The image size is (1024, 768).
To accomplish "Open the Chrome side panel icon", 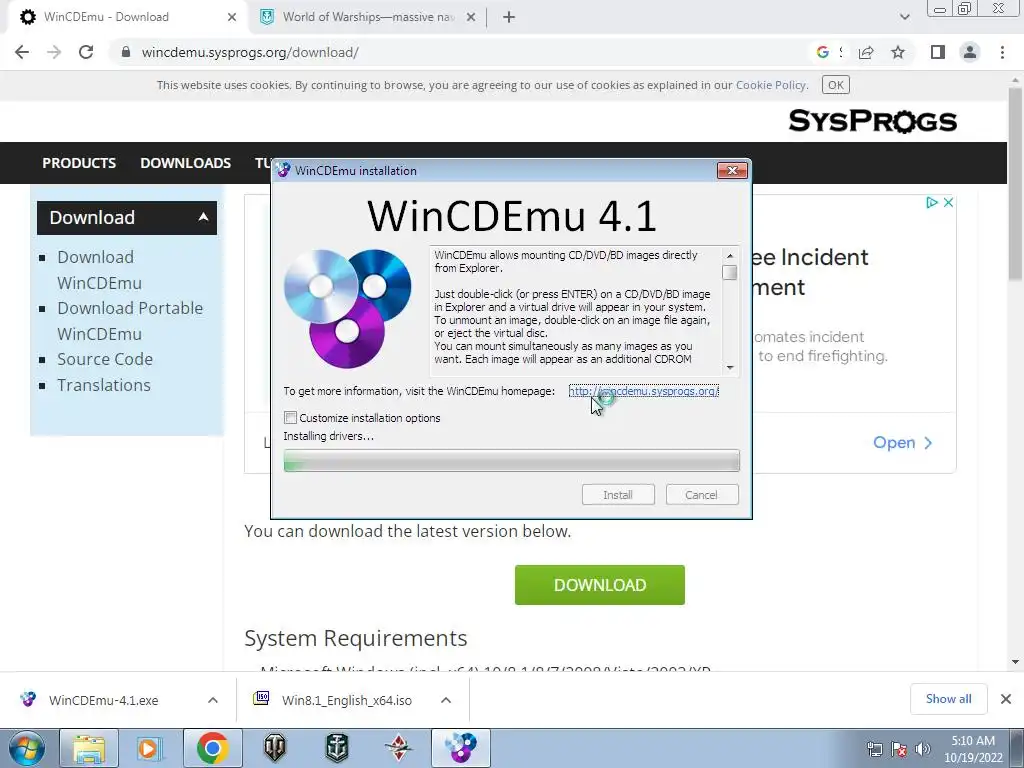I will point(938,52).
